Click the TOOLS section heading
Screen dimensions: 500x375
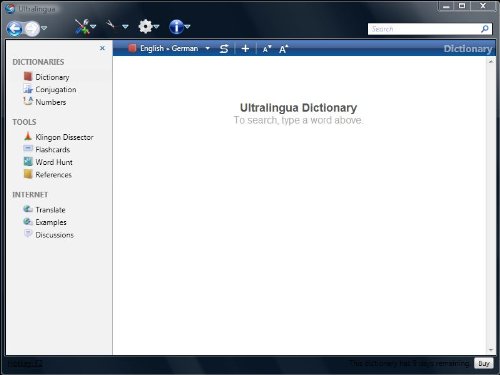click(24, 122)
